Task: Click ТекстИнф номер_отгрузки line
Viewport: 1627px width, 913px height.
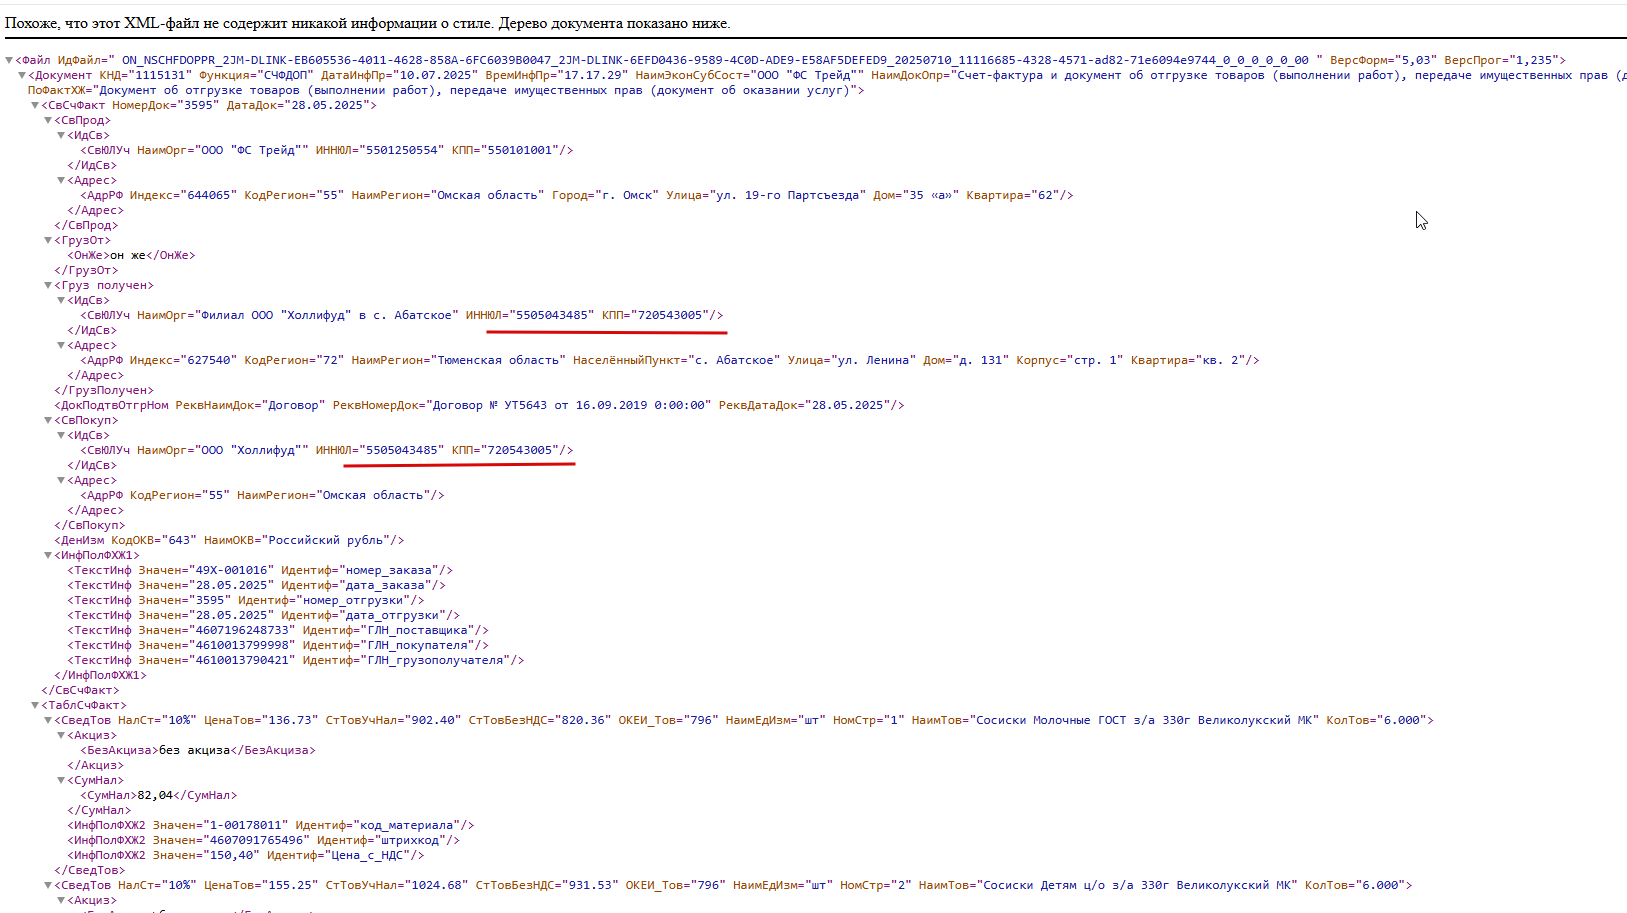Action: (x=246, y=600)
